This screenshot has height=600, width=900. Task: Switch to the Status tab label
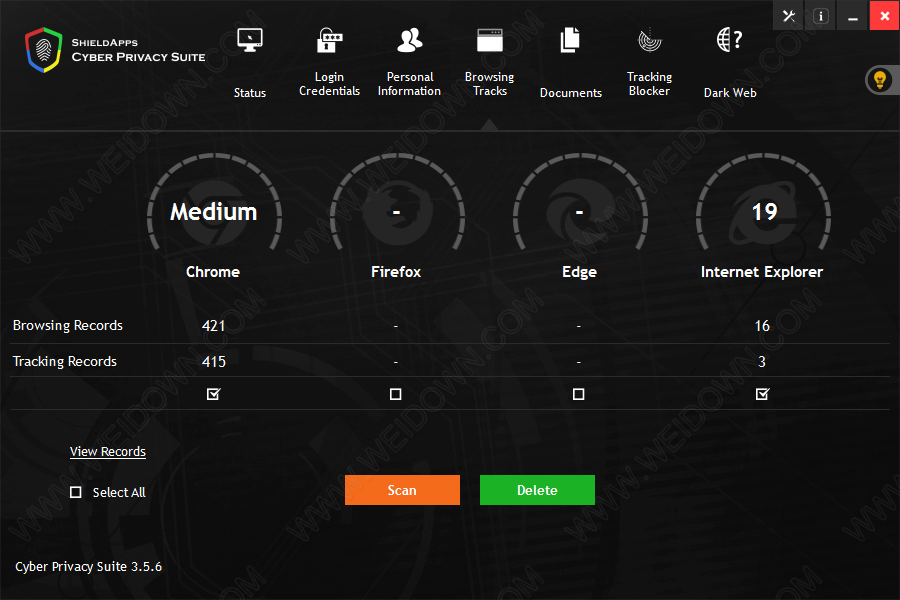point(250,92)
